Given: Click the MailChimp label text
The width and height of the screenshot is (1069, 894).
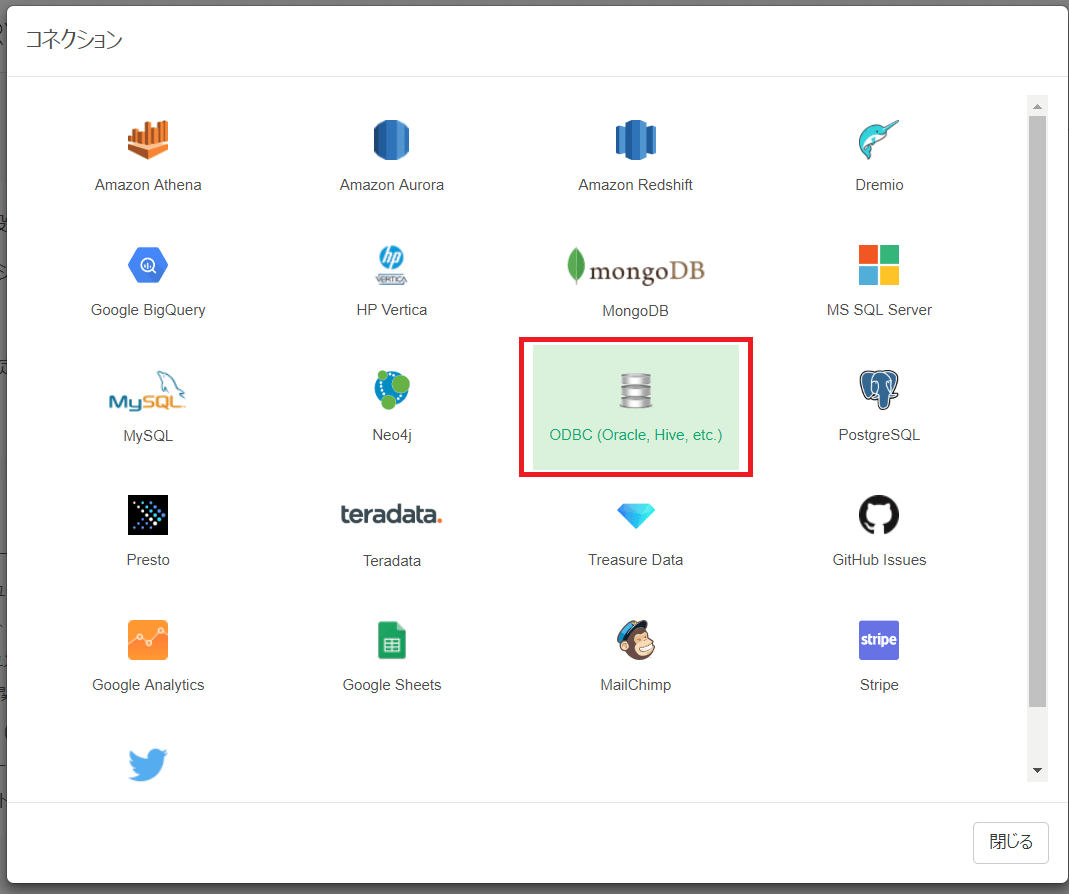Looking at the screenshot, I should [635, 685].
